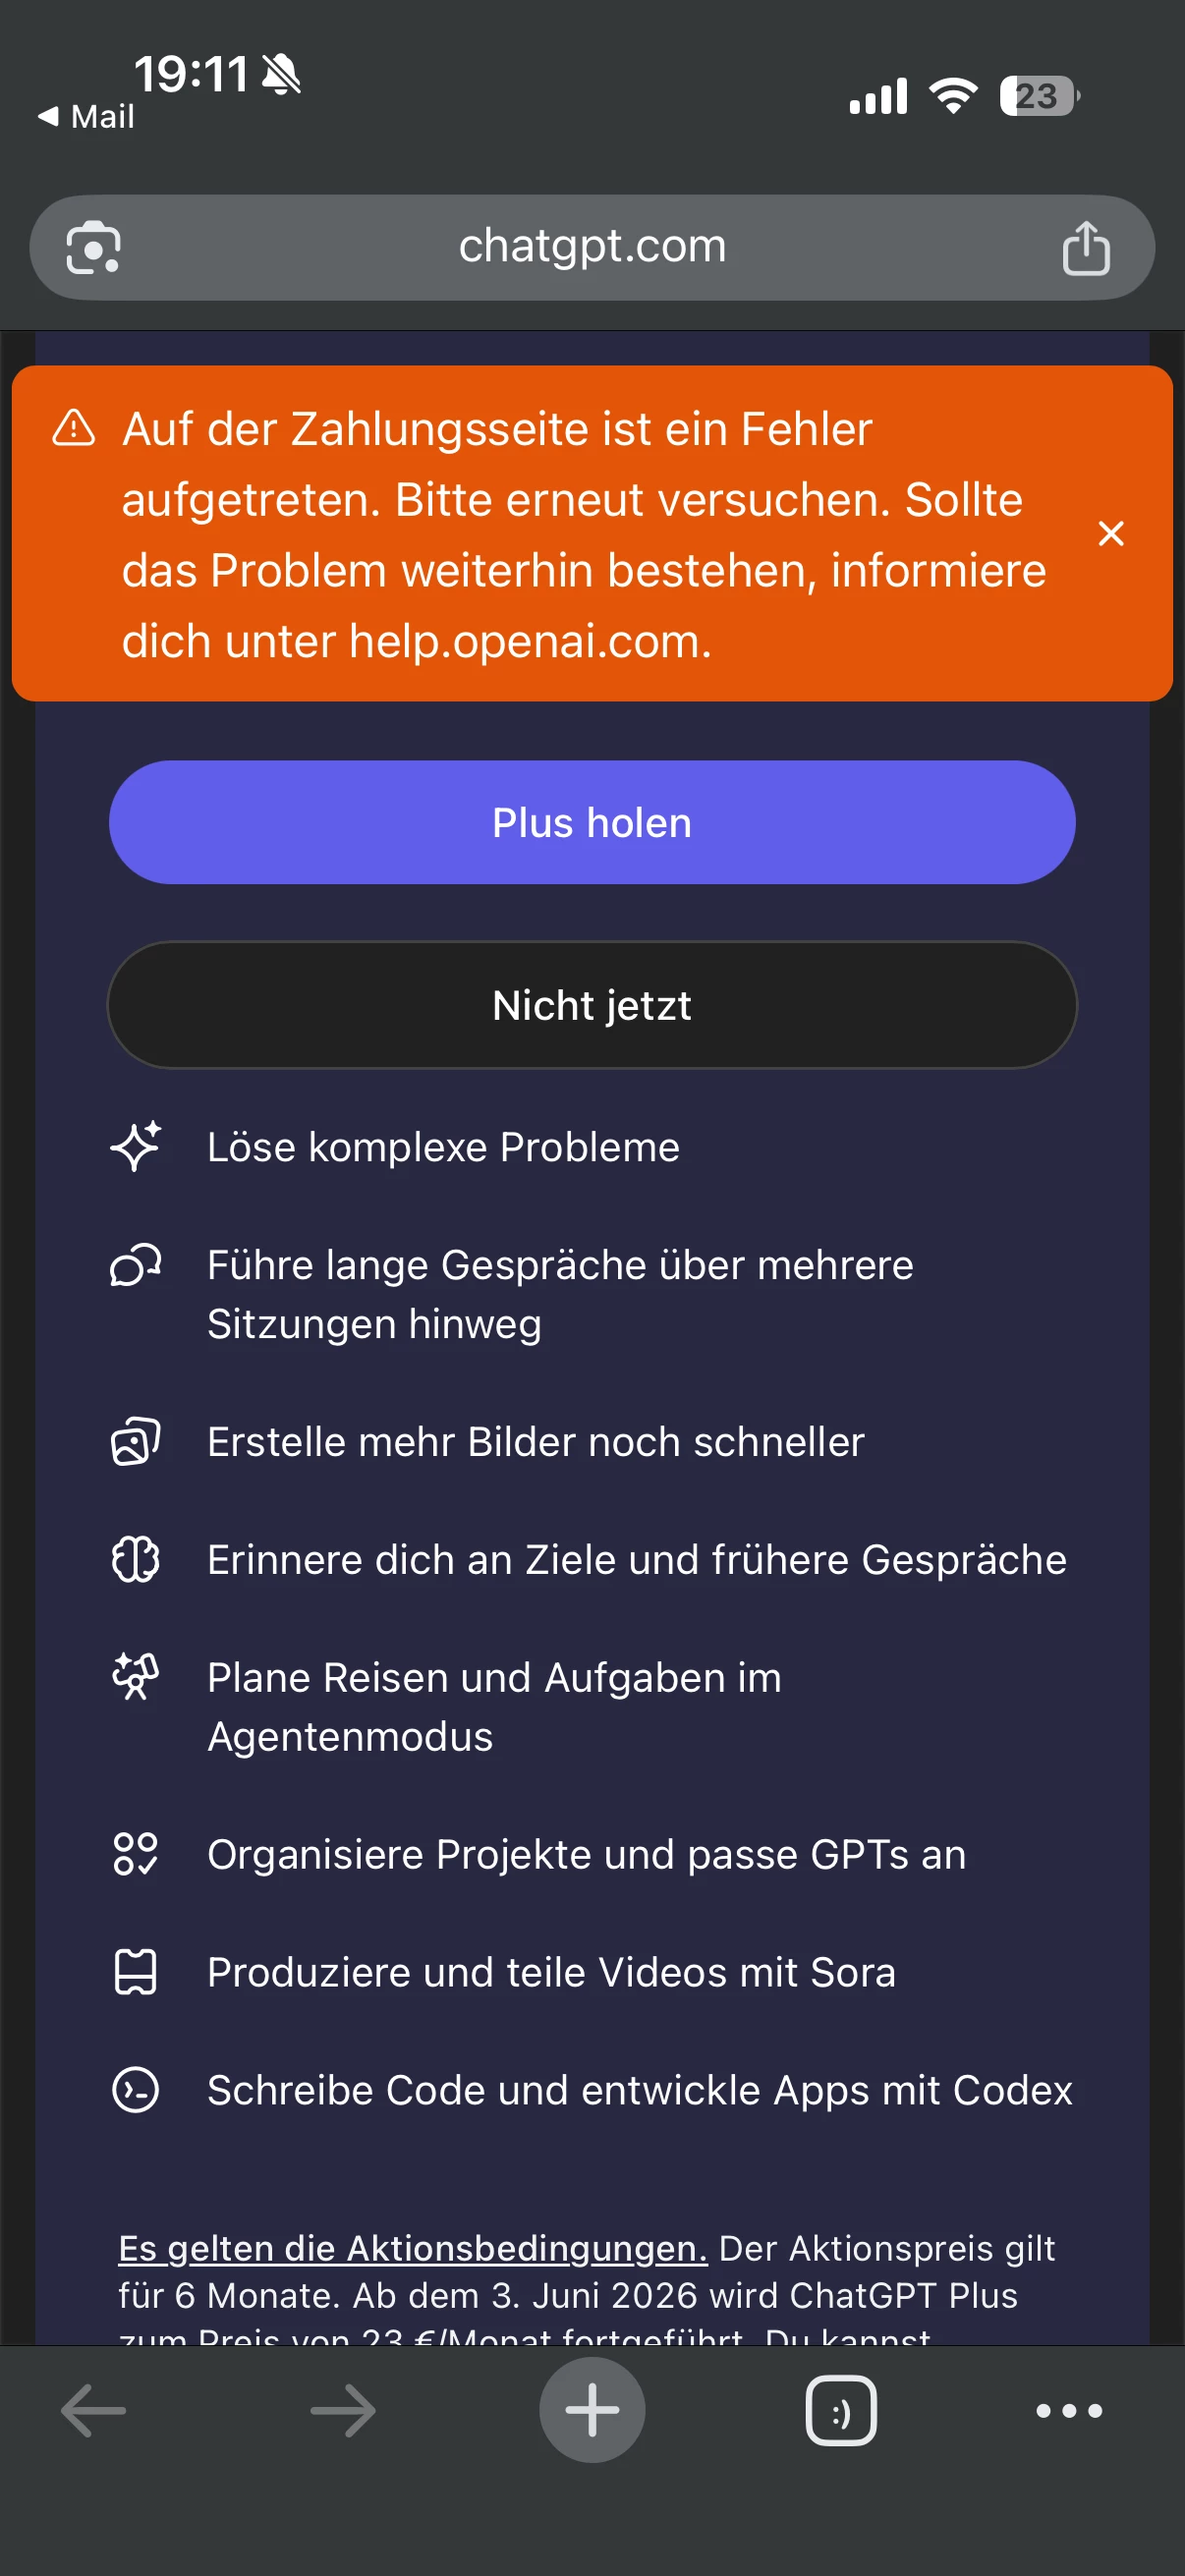Tap the sparkle icon beside "Löse komplexe Probleme"
The image size is (1185, 2576).
click(x=136, y=1146)
